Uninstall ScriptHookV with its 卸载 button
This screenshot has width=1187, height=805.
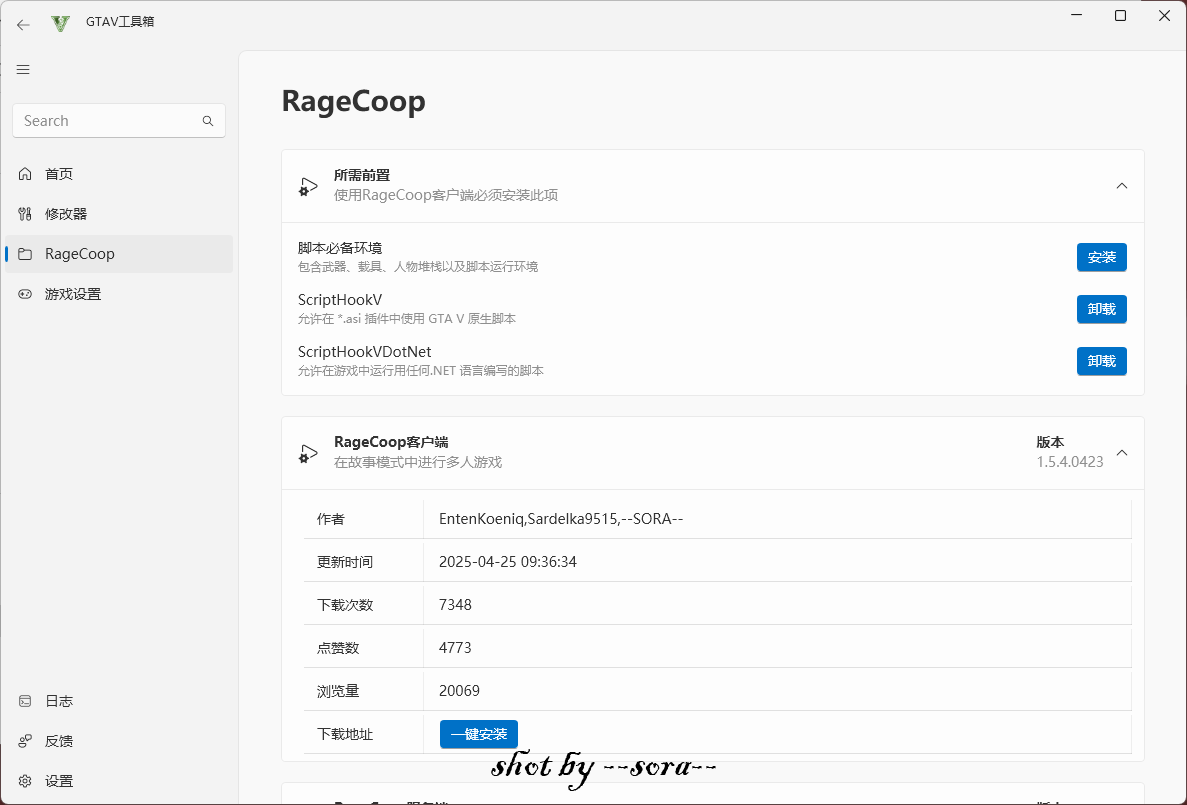point(1101,309)
